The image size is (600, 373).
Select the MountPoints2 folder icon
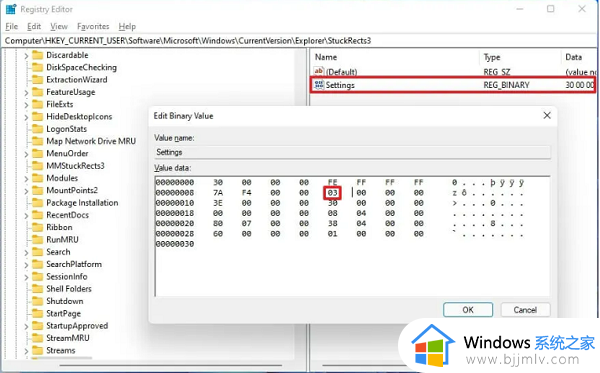38,190
